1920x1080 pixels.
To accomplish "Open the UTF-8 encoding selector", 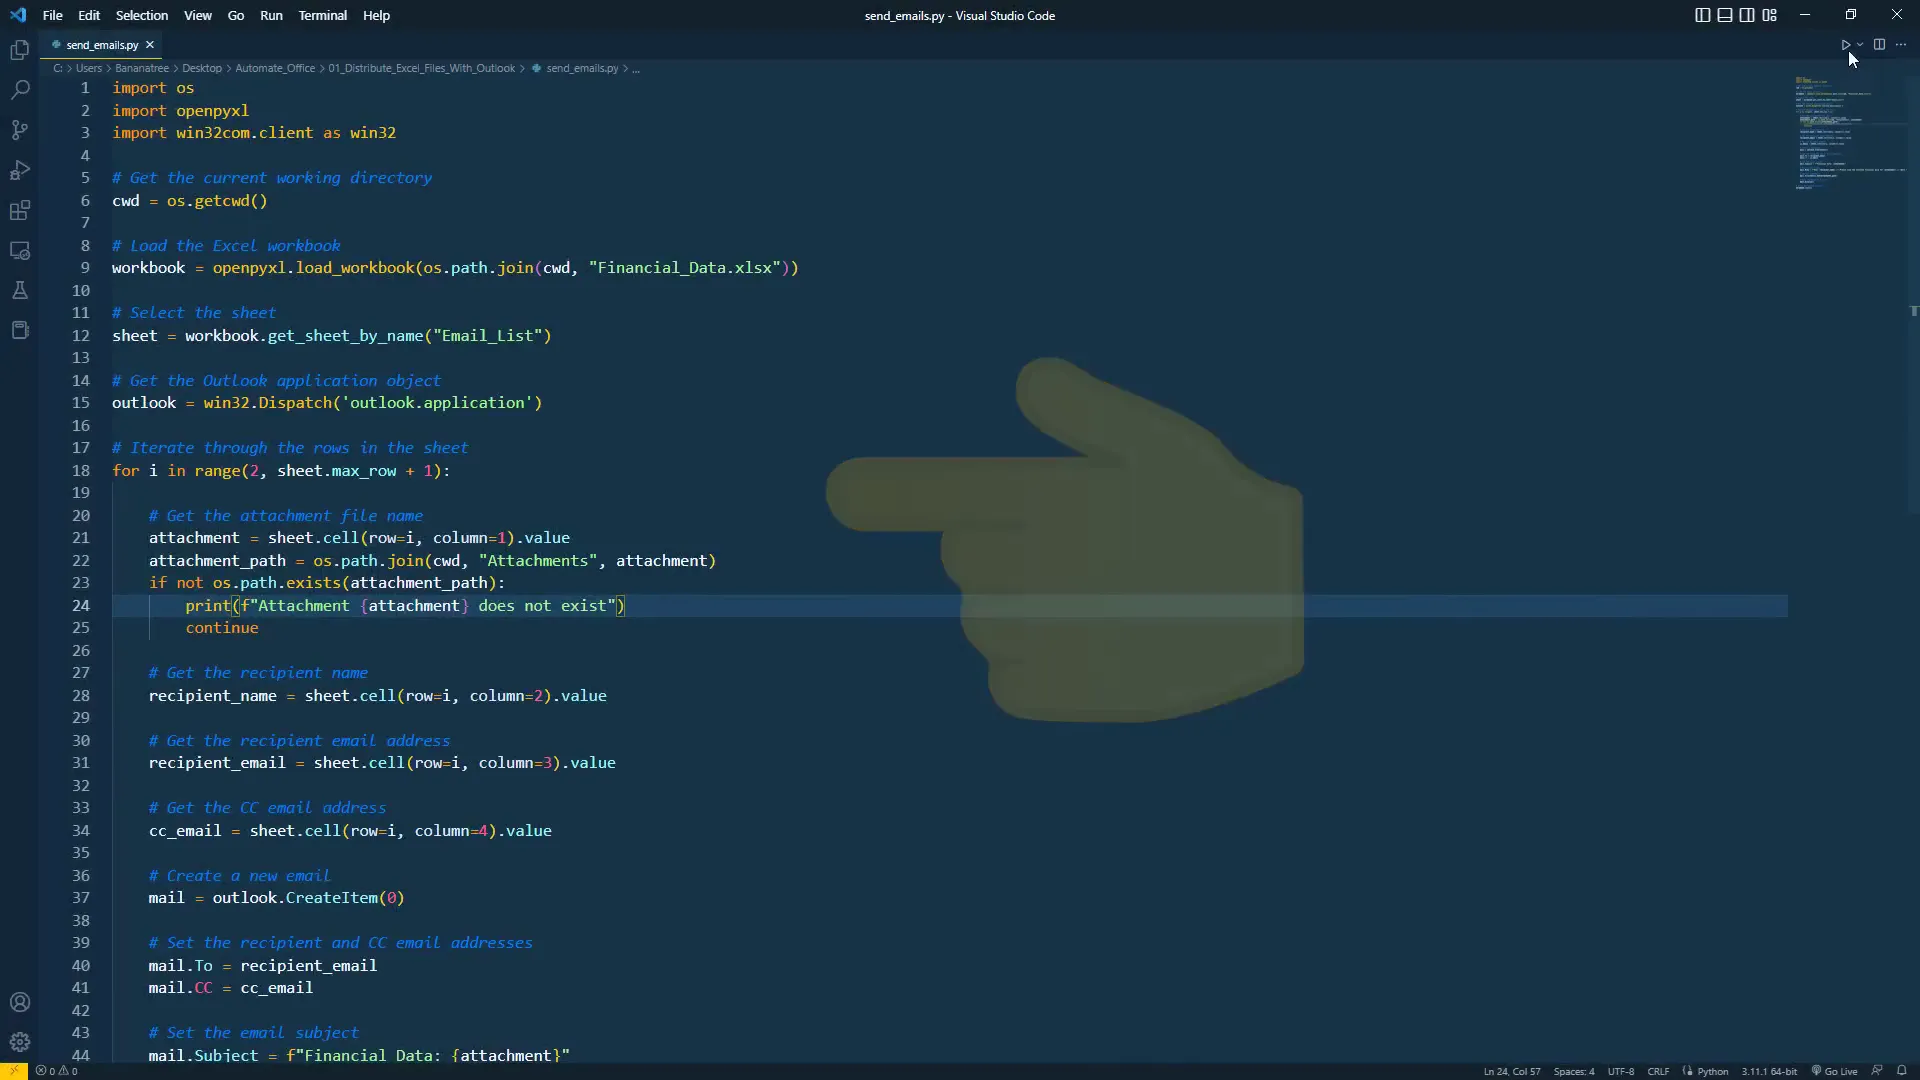I will (1620, 1071).
